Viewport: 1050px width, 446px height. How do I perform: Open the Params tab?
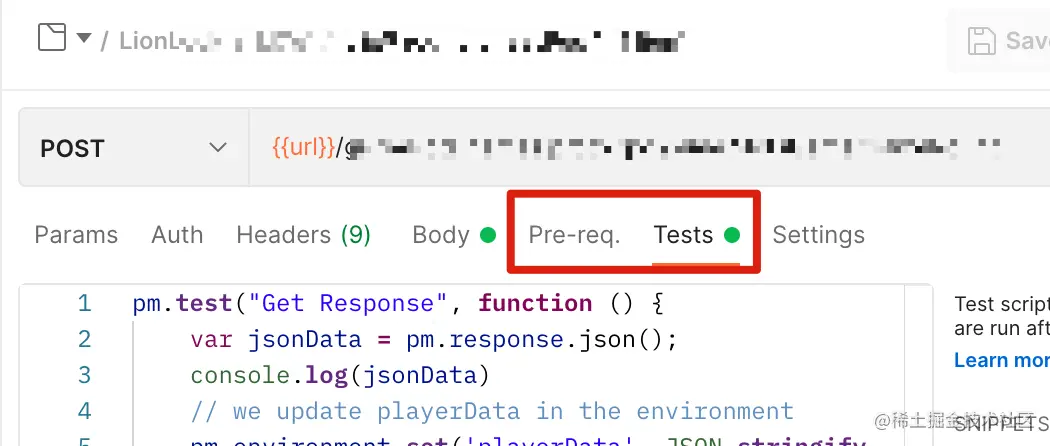(76, 235)
